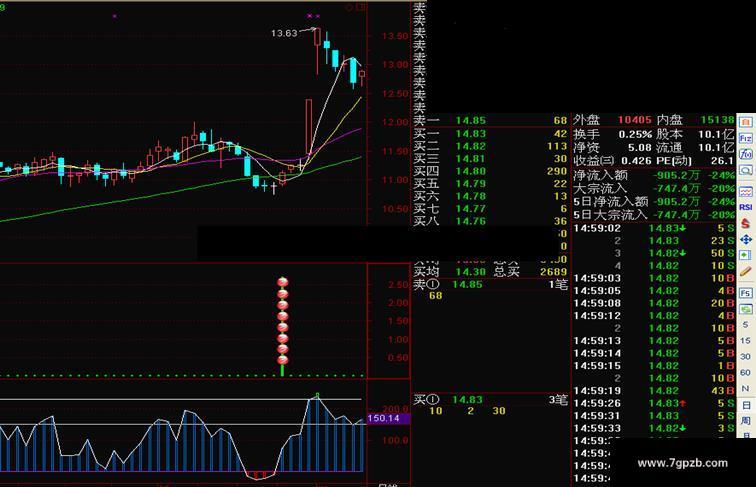Switch to 5-minute period
The height and width of the screenshot is (487, 756).
pos(745,325)
